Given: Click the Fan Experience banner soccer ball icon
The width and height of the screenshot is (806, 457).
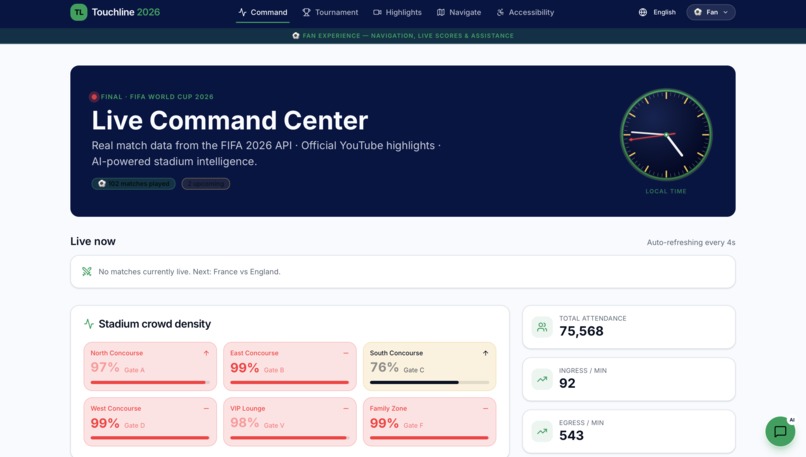Looking at the screenshot, I should coord(296,35).
